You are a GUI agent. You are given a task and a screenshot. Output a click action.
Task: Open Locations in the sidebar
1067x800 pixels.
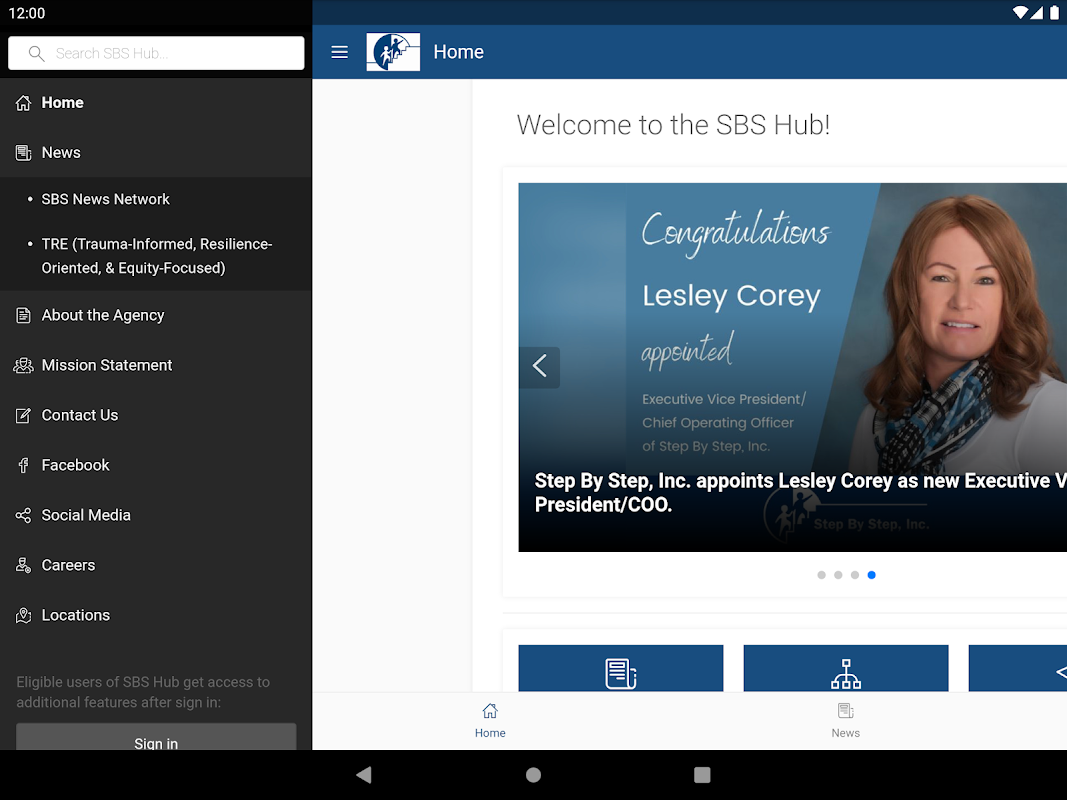point(156,615)
